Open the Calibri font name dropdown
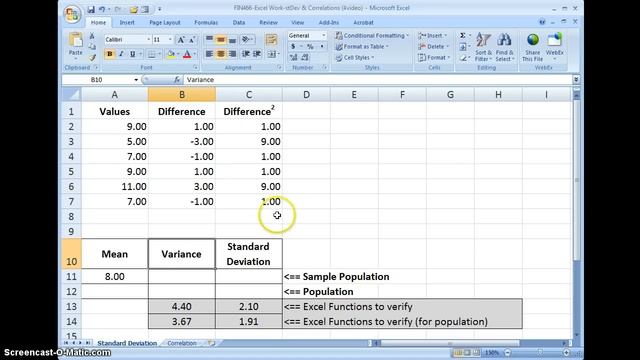Image resolution: width=640 pixels, height=360 pixels. click(x=148, y=40)
